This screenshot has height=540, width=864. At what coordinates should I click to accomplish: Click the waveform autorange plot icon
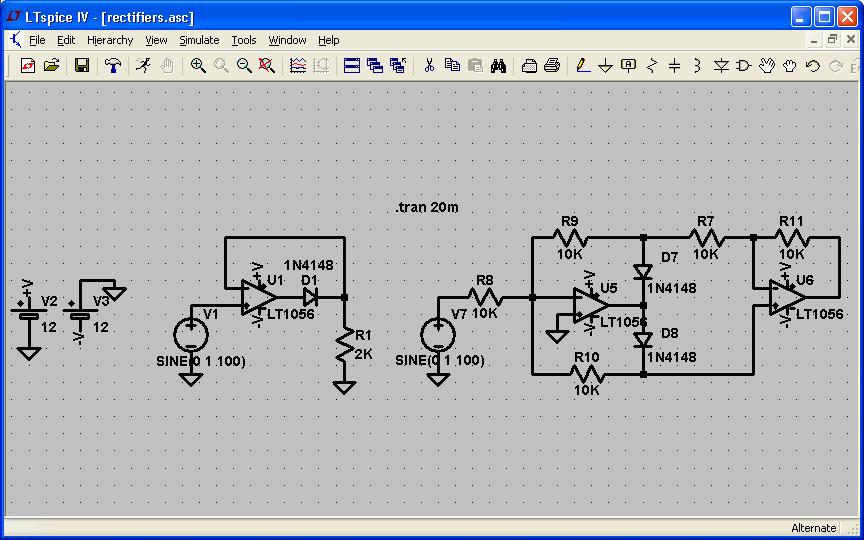click(298, 66)
